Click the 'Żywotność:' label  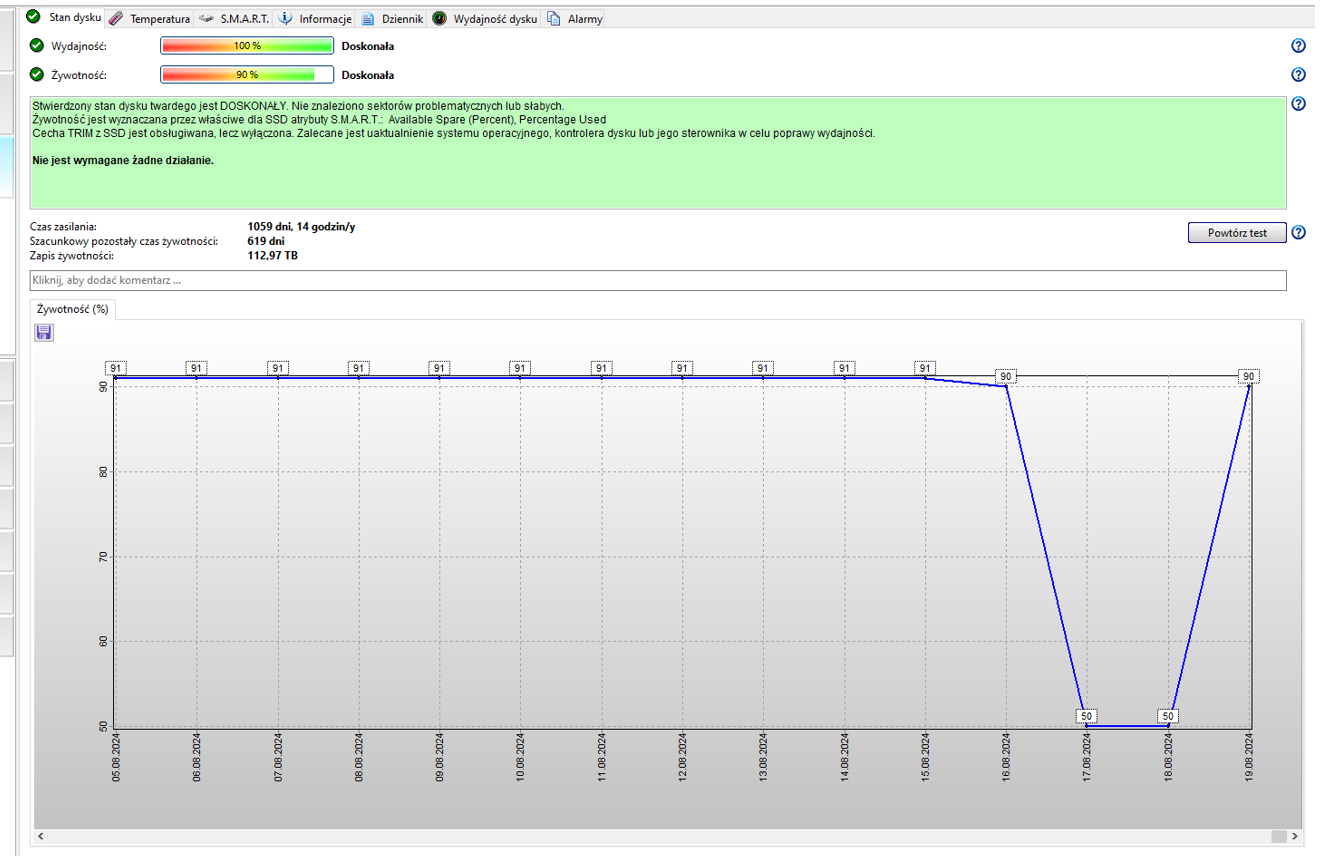pos(79,75)
